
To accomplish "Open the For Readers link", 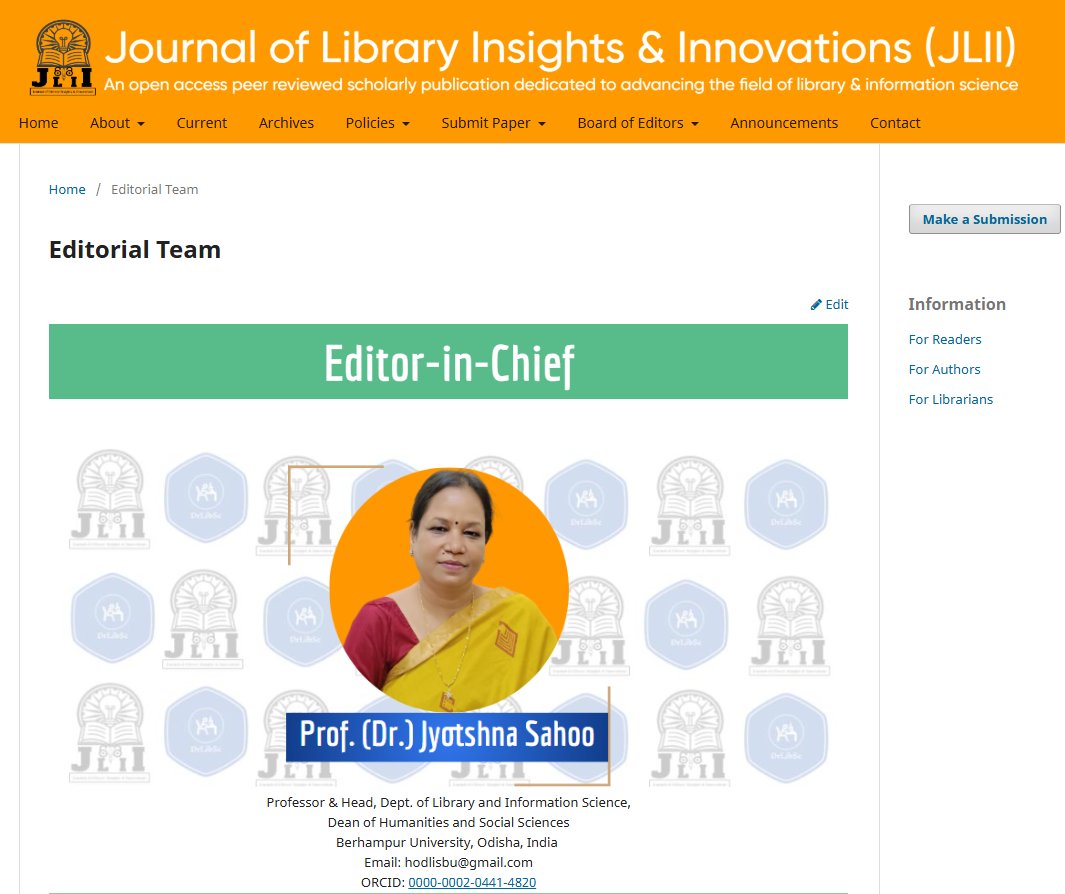I will click(x=945, y=339).
